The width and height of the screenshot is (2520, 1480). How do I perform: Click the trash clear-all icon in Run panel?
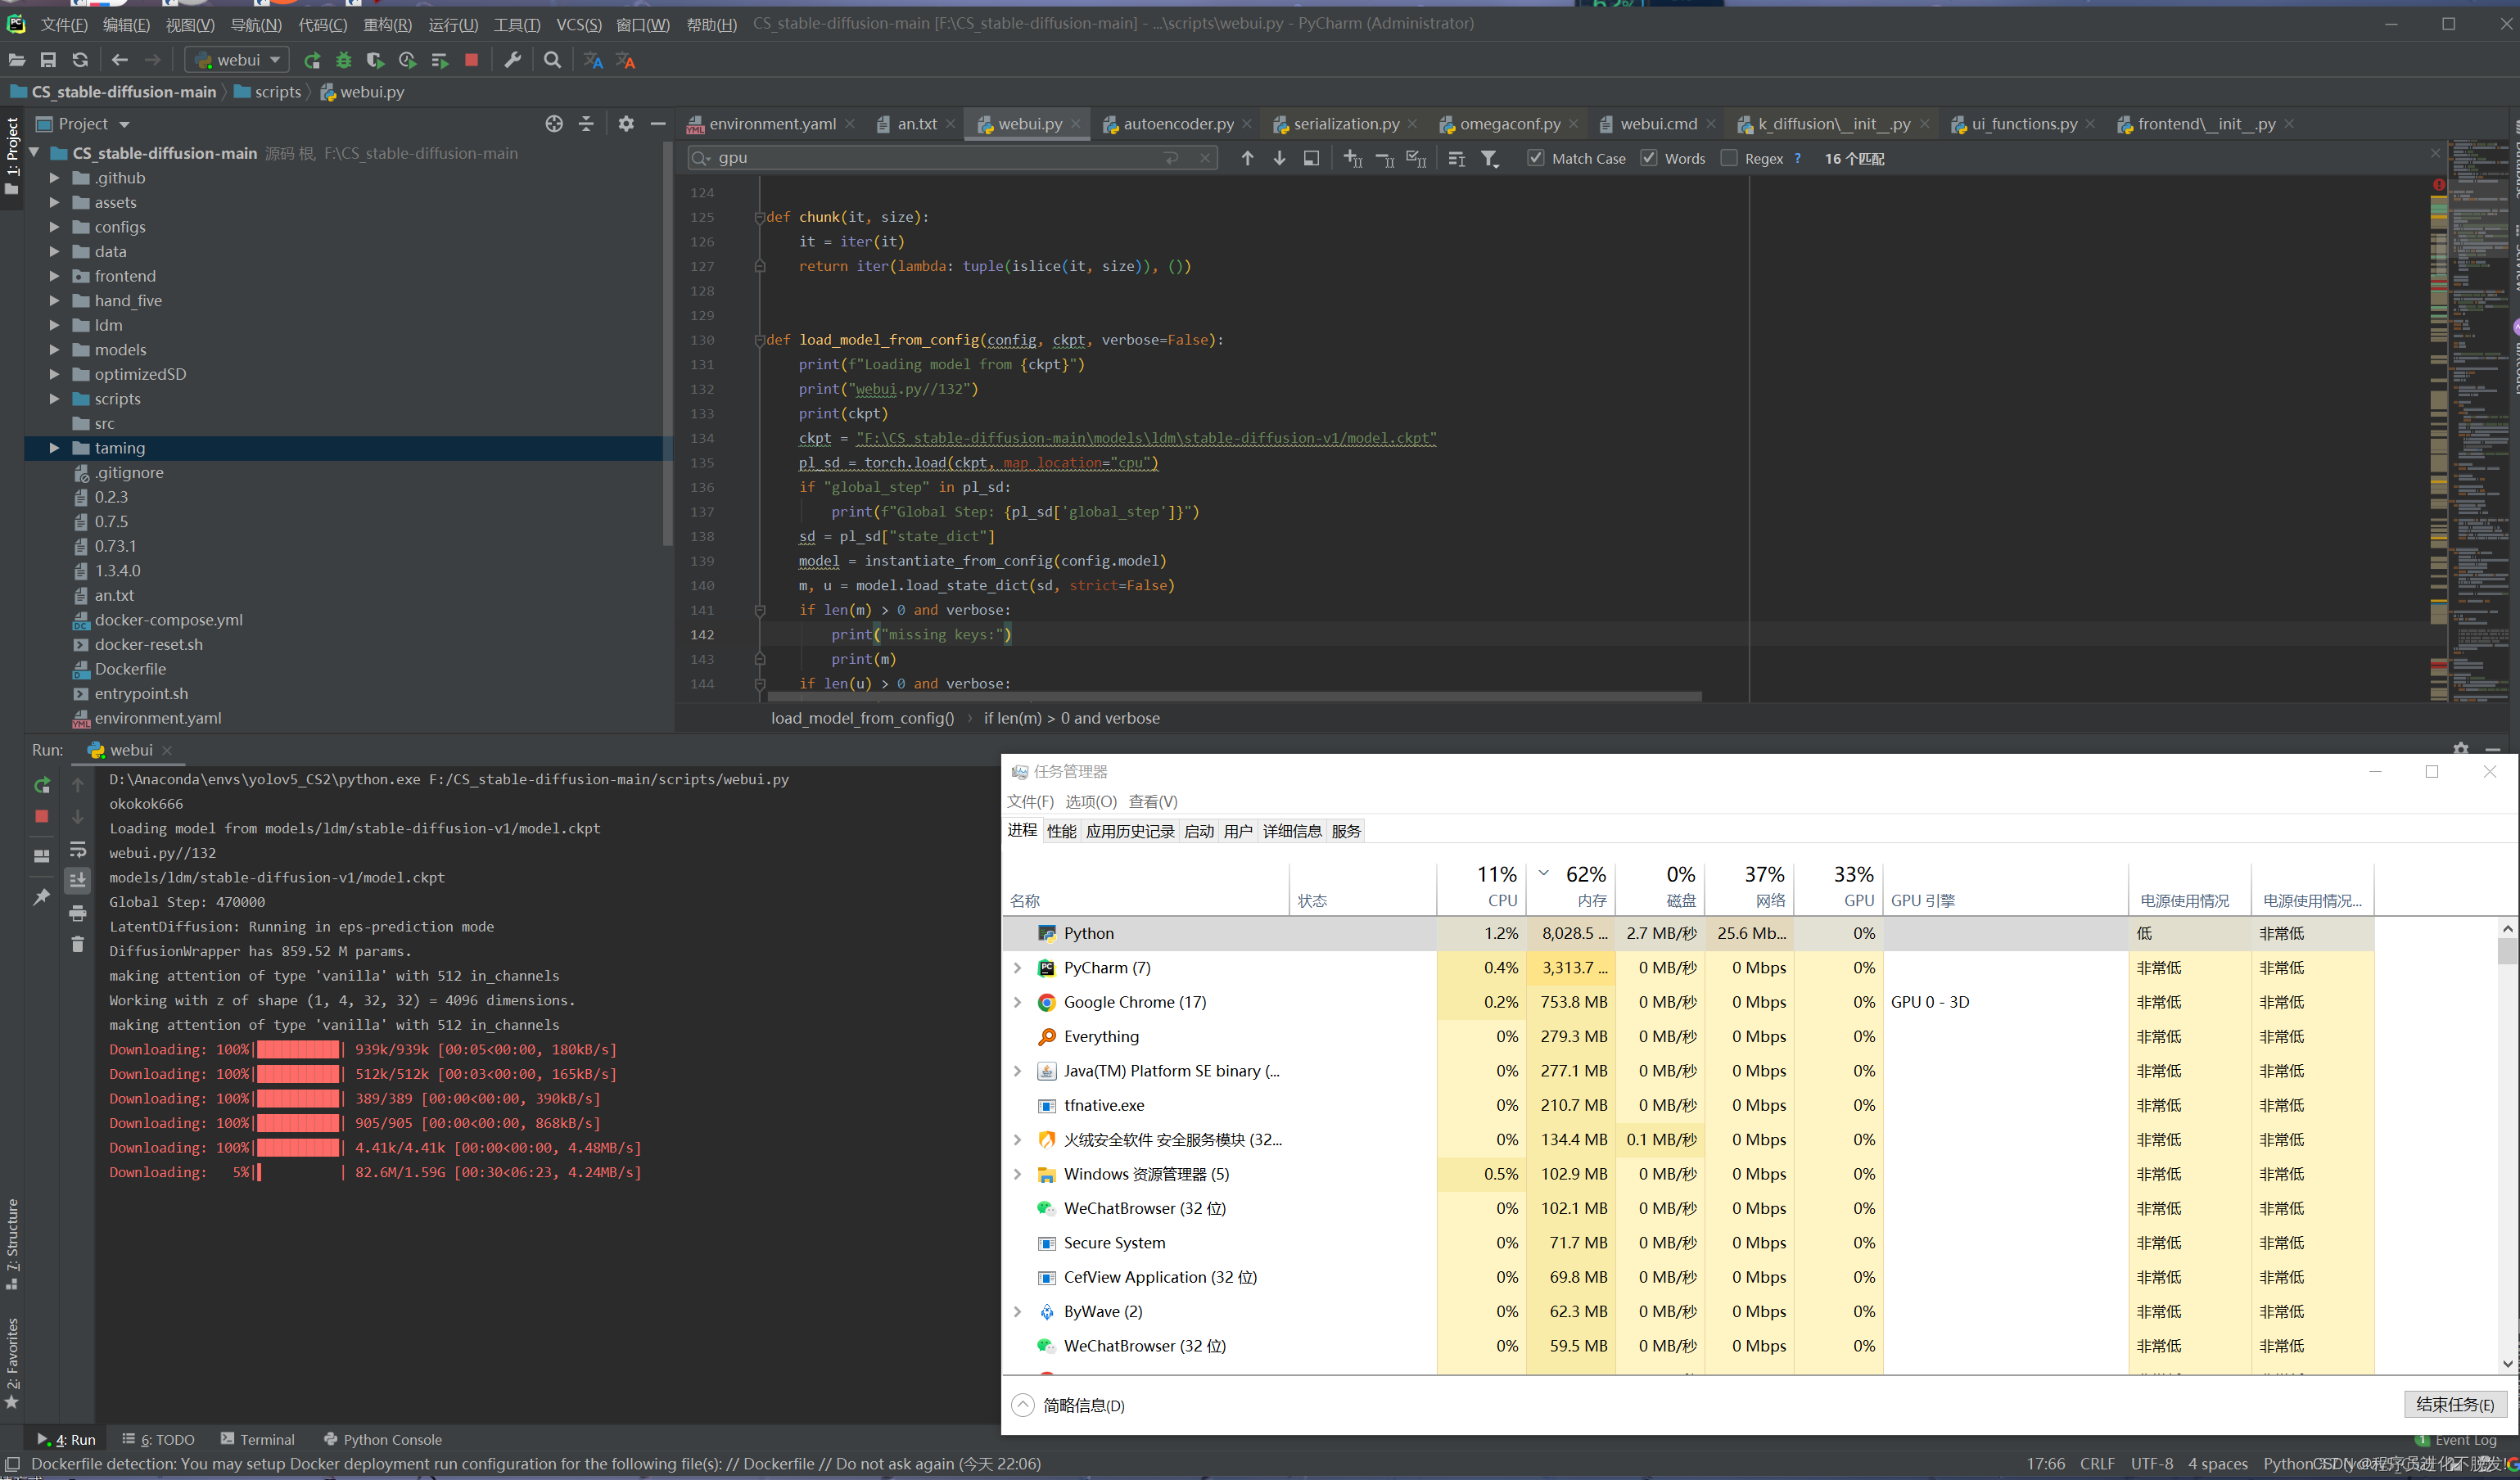click(x=77, y=944)
